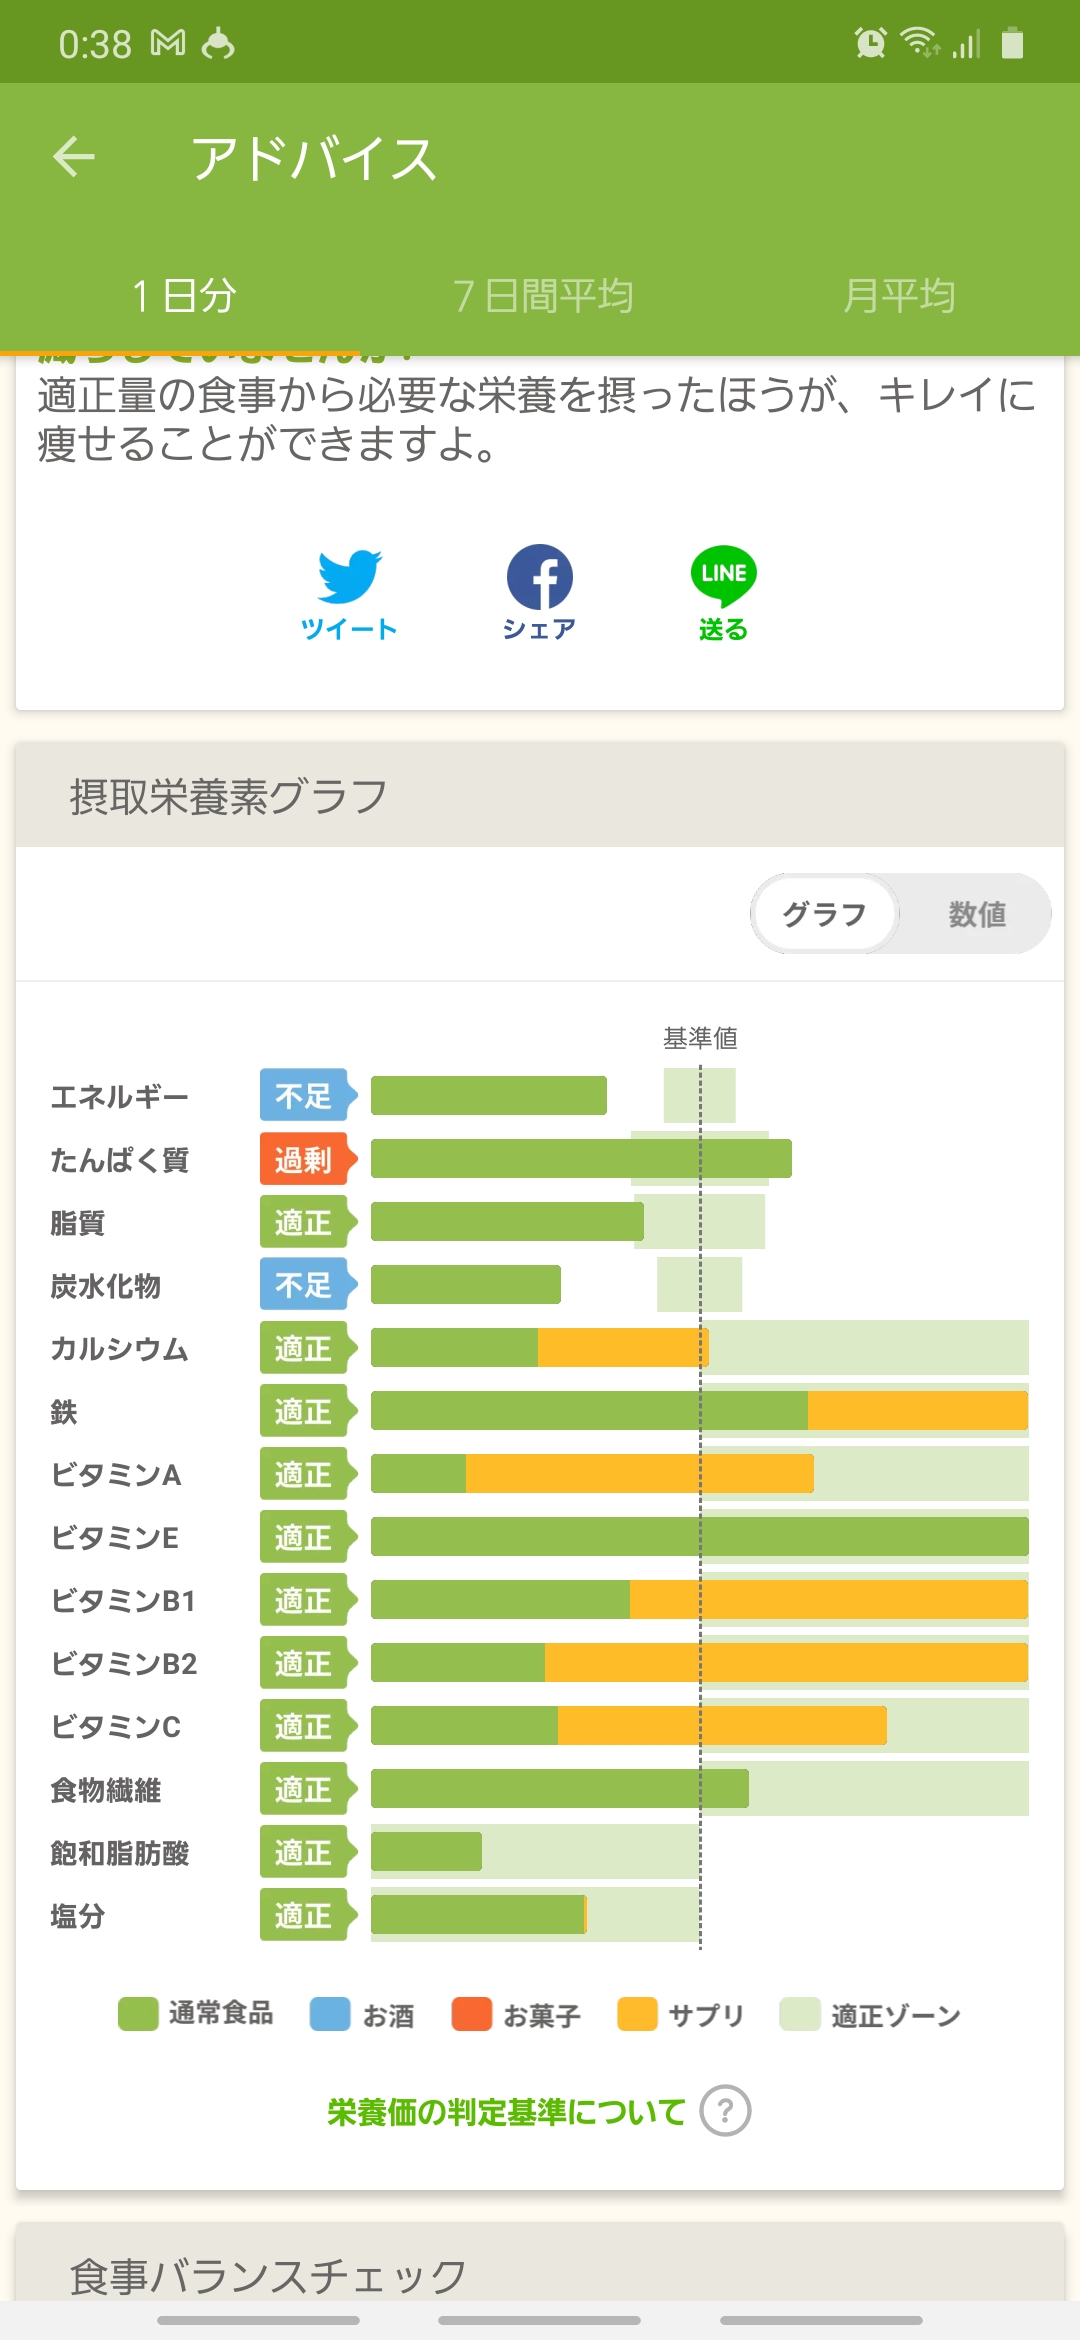Switch to the 月平均 tab
Screen dimensions: 1080x2340
click(x=899, y=296)
